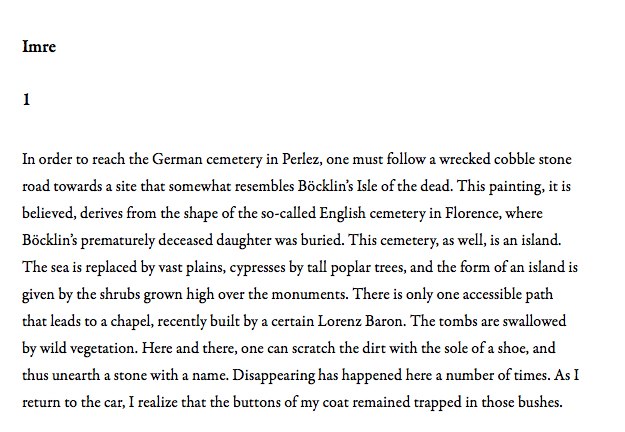The image size is (625, 432).
Task: Click the word "English" before cemetery
Action: (x=342, y=213)
